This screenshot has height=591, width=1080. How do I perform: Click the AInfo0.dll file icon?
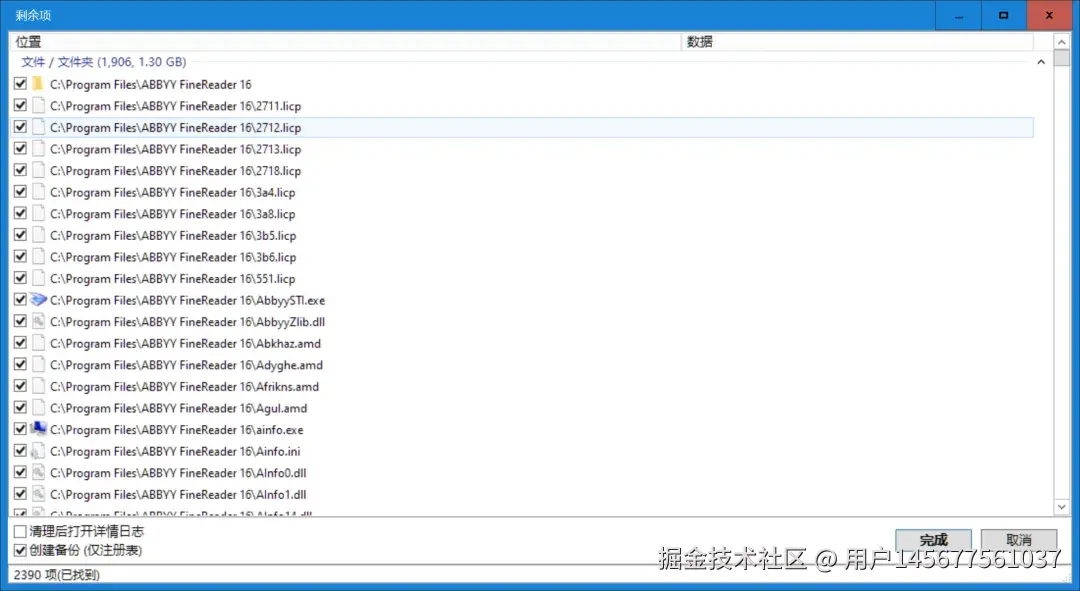click(38, 472)
